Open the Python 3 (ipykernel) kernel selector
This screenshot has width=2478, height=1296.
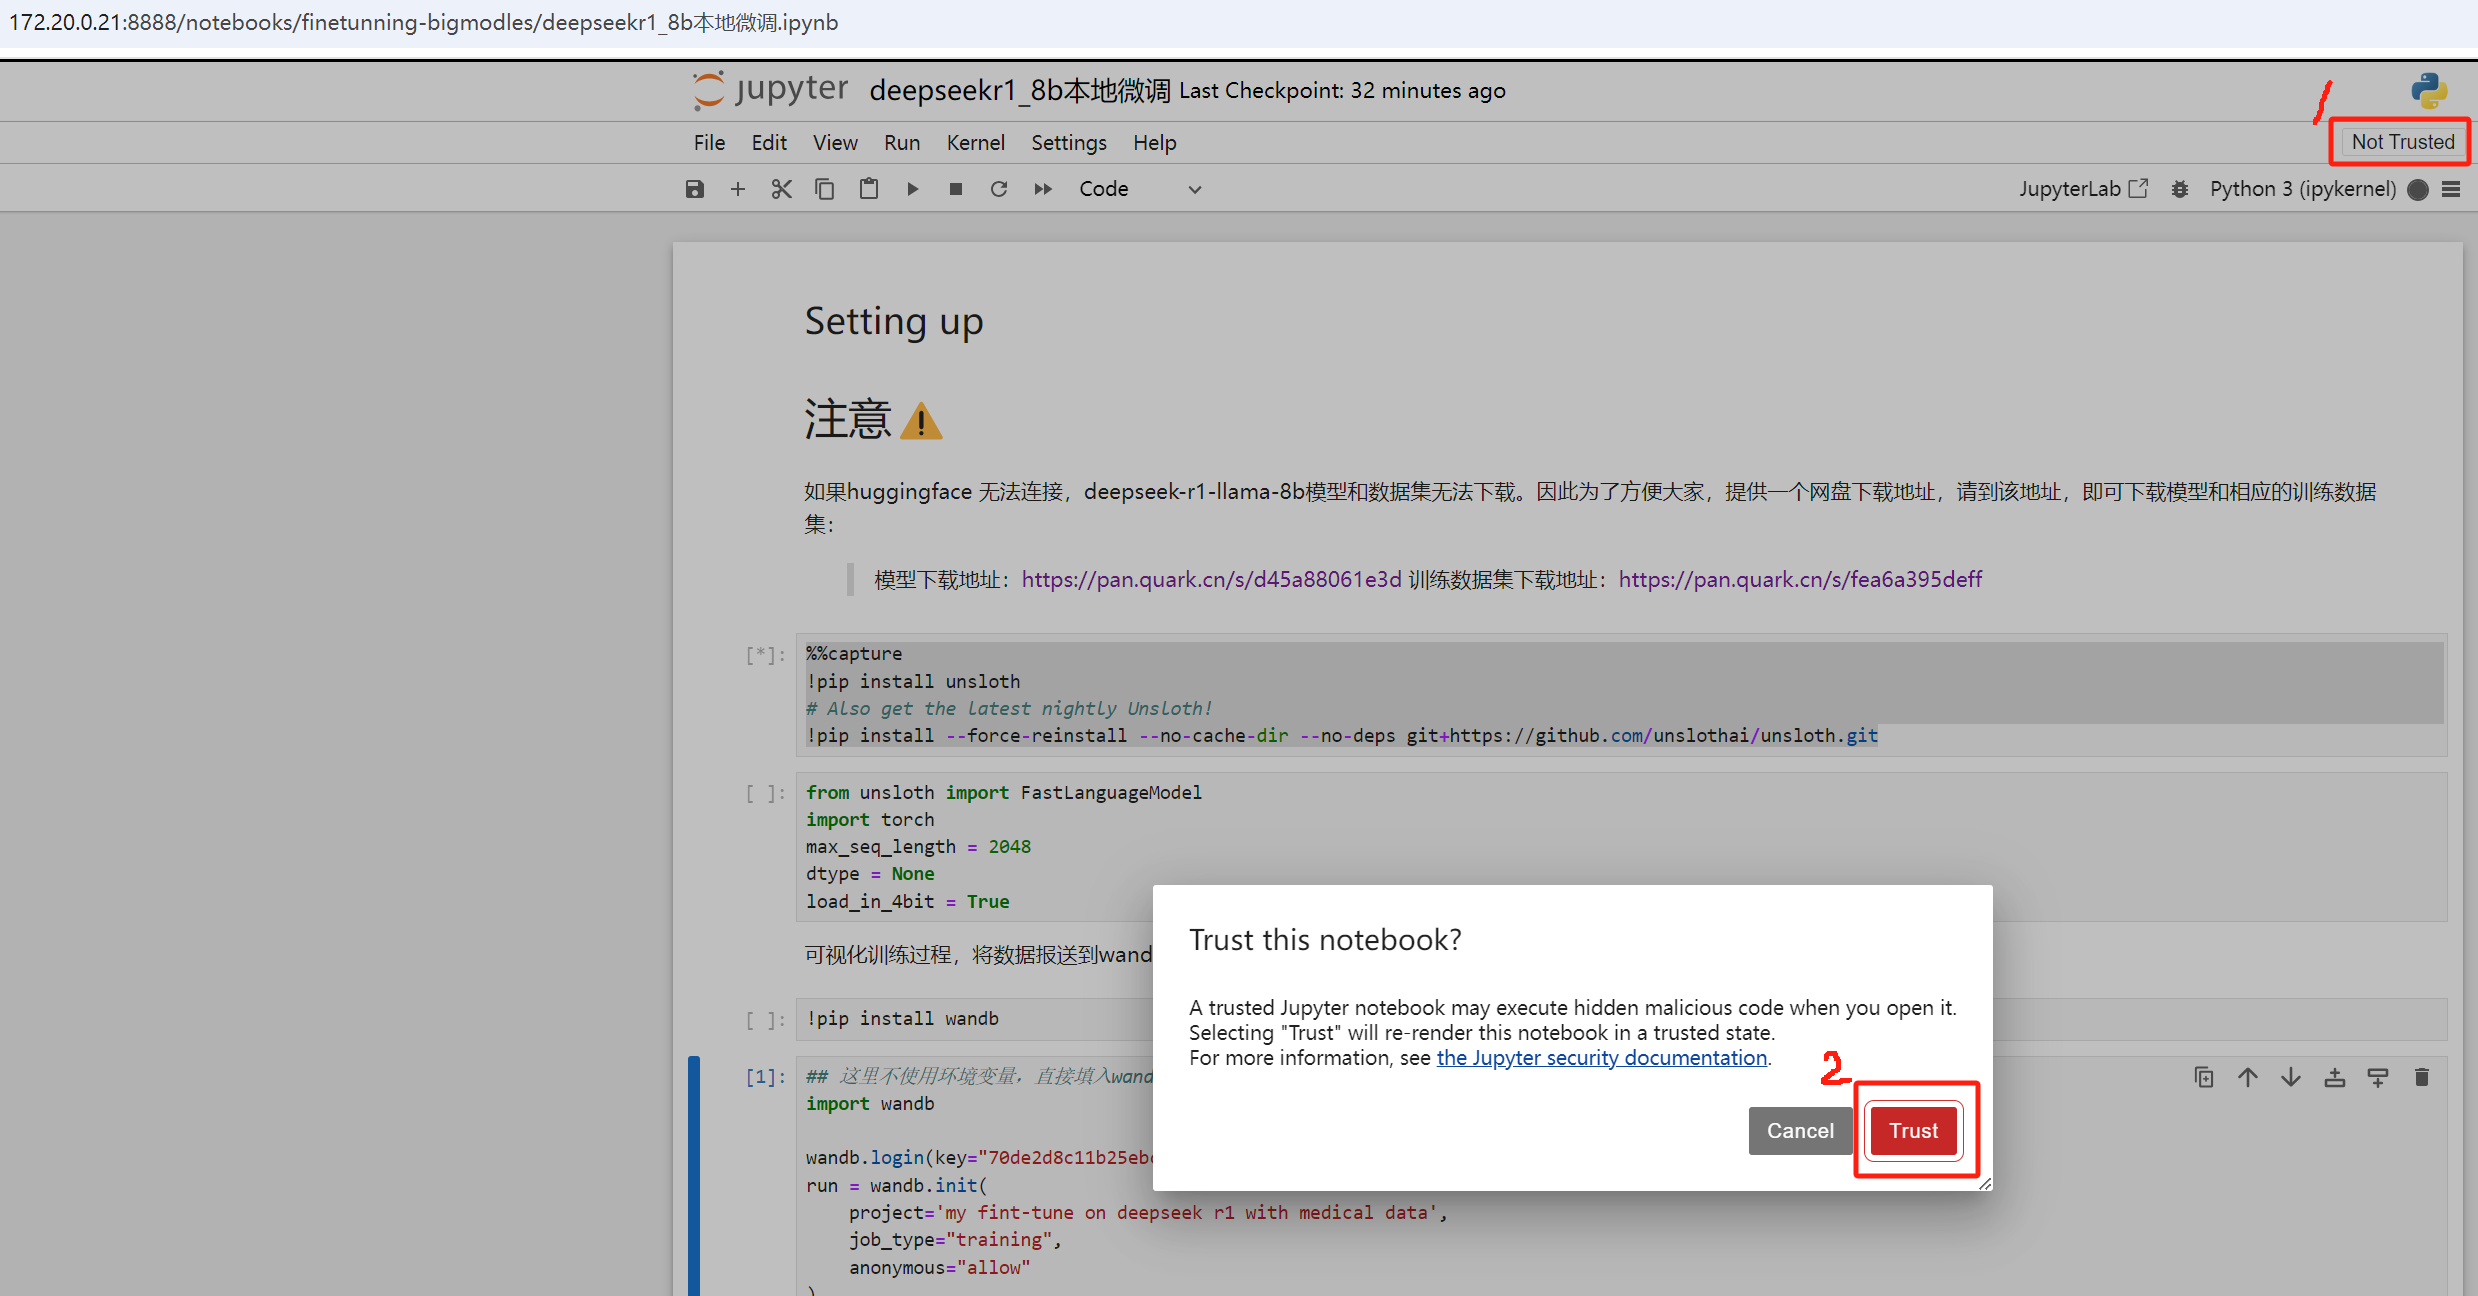click(x=2302, y=189)
